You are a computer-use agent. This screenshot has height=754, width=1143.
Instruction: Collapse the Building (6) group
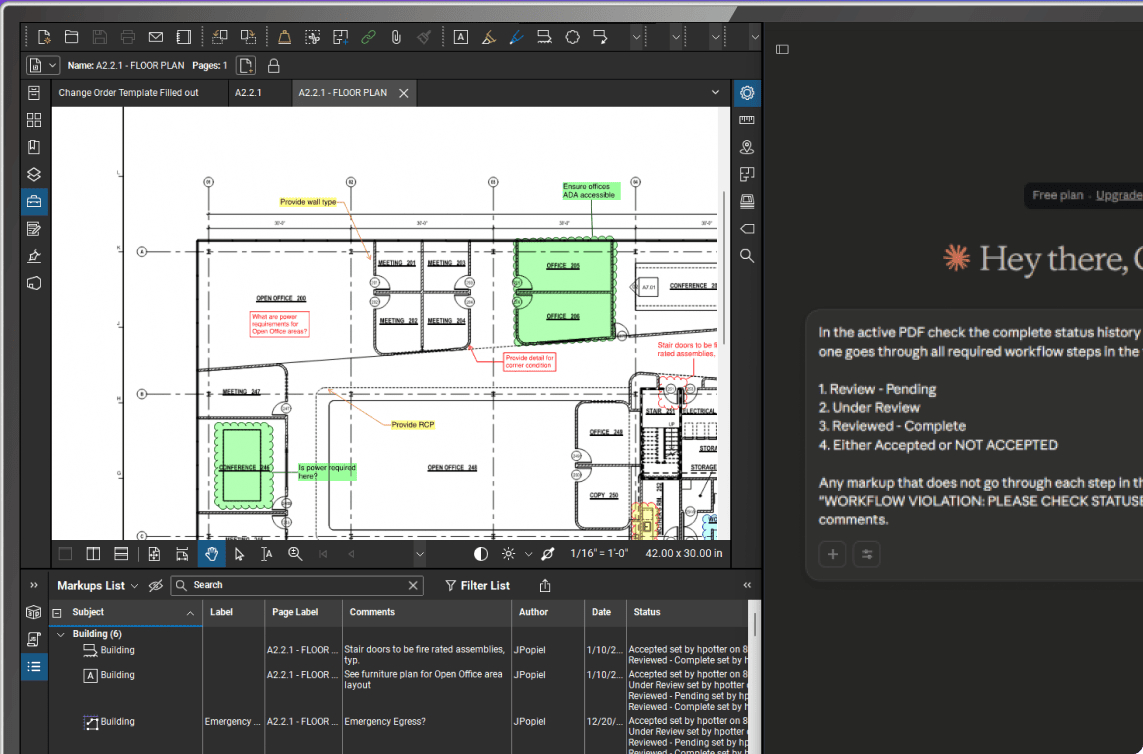click(x=61, y=634)
